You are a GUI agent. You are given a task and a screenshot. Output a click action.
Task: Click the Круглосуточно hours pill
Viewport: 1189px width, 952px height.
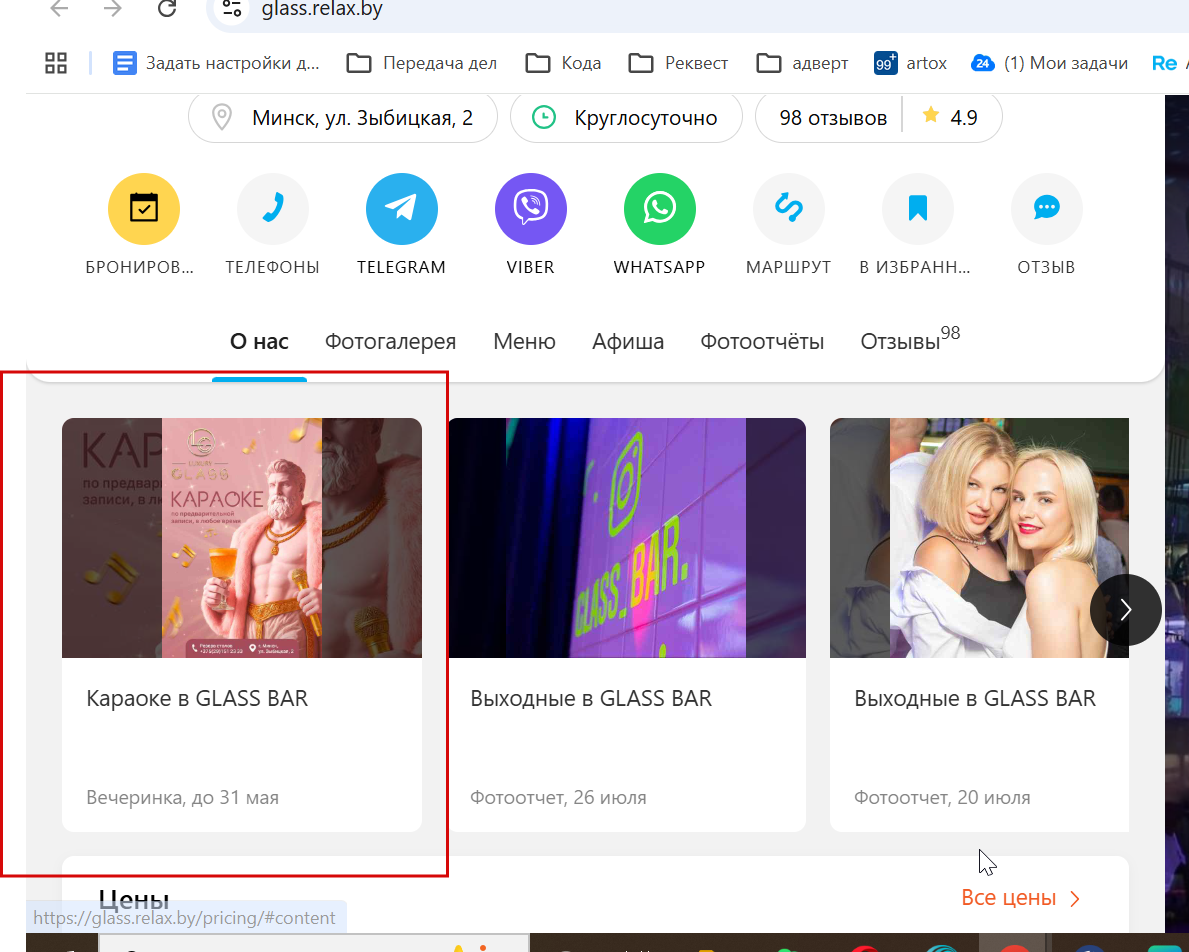626,118
